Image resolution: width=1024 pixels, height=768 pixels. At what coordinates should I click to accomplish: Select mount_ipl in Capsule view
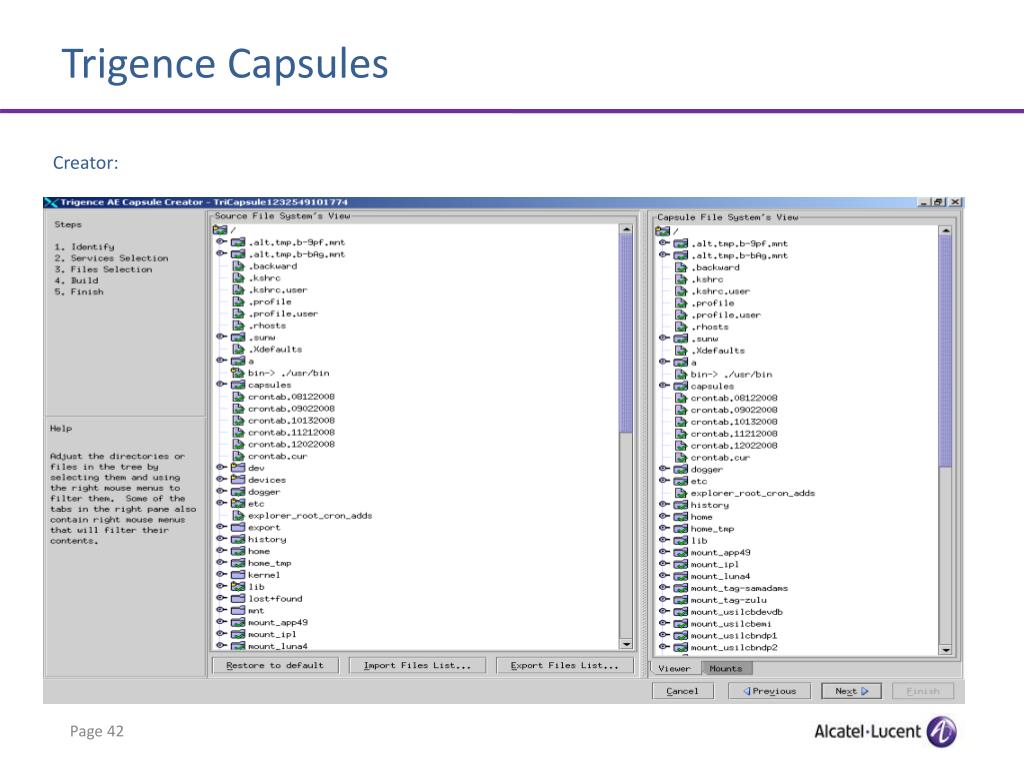pos(714,564)
